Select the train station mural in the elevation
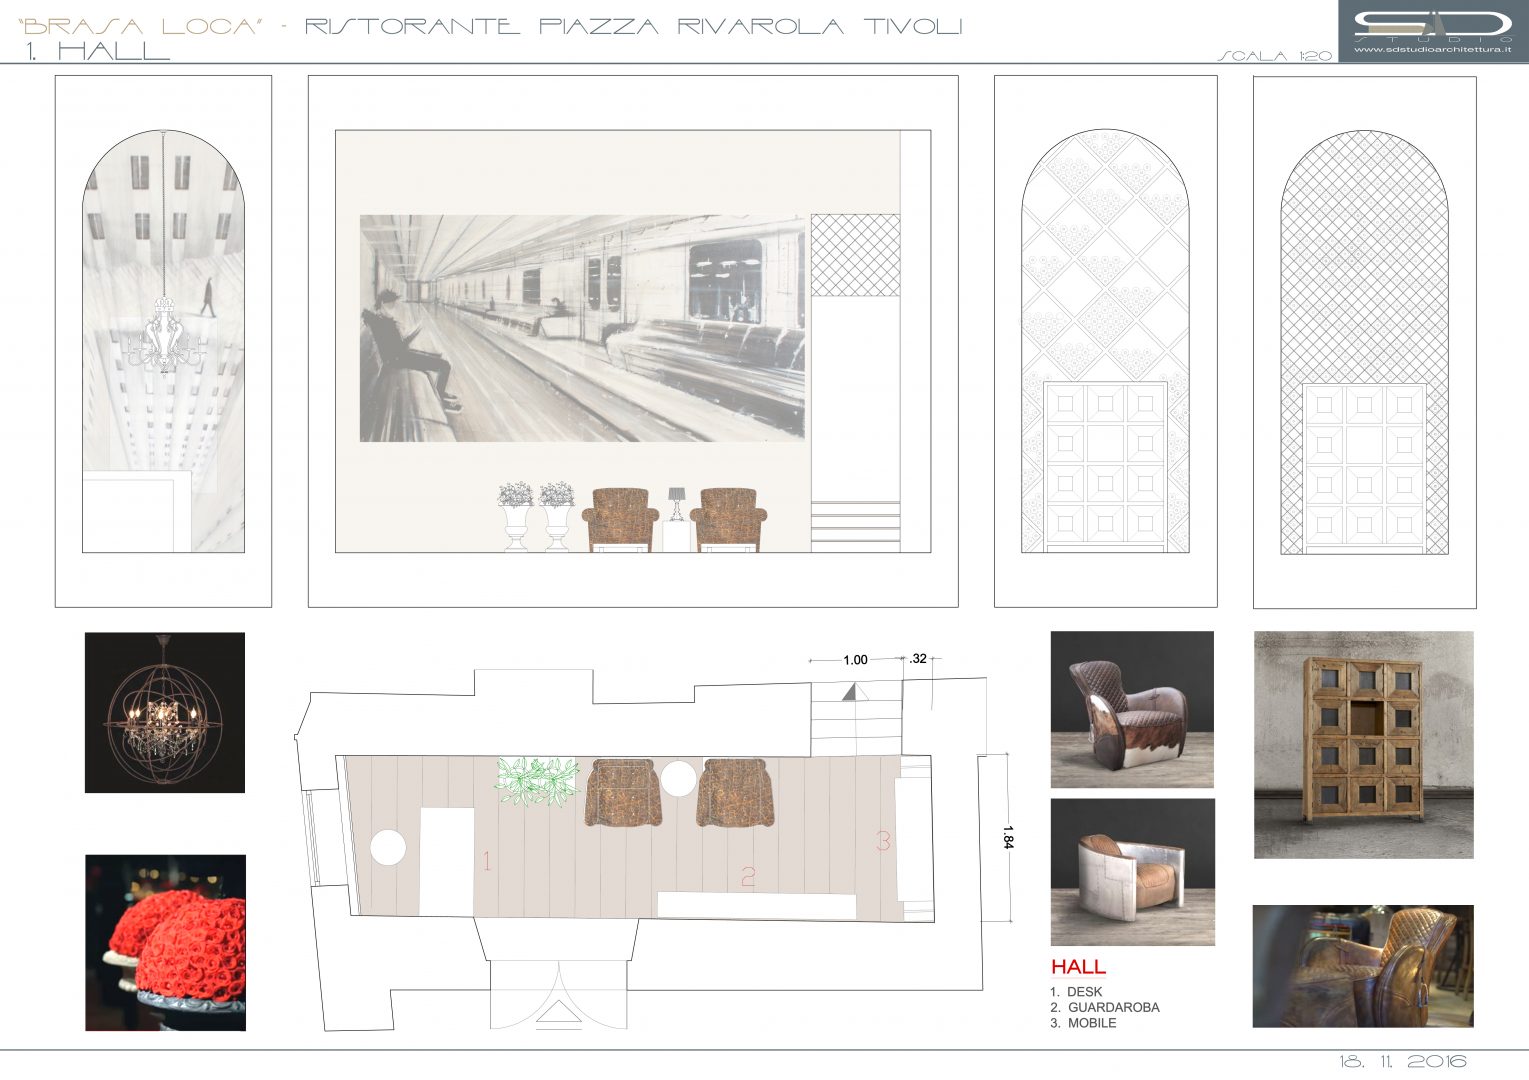The width and height of the screenshot is (1529, 1080). point(582,328)
